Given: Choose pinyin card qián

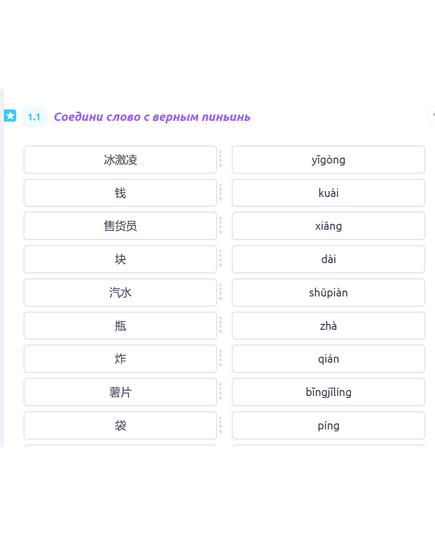Looking at the screenshot, I should click(328, 359).
